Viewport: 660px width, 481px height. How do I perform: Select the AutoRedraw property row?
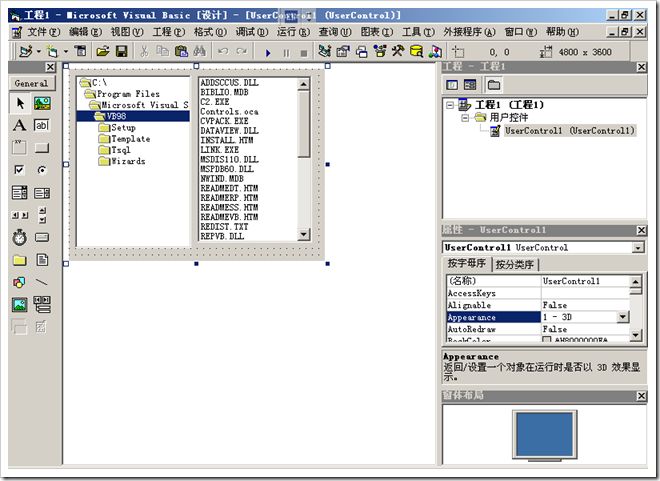pos(538,329)
